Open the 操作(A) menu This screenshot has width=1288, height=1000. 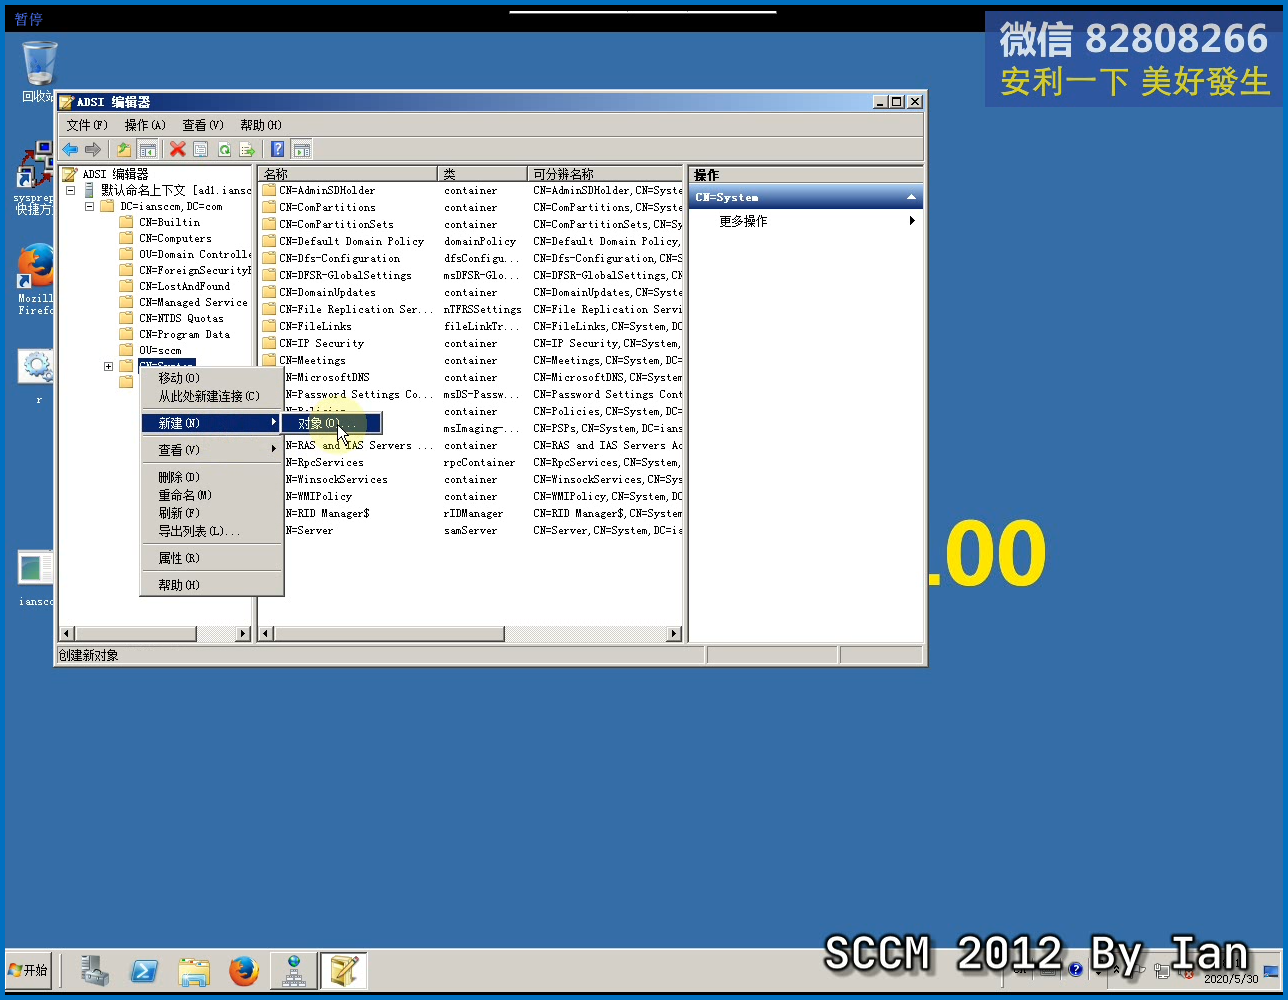tap(145, 125)
